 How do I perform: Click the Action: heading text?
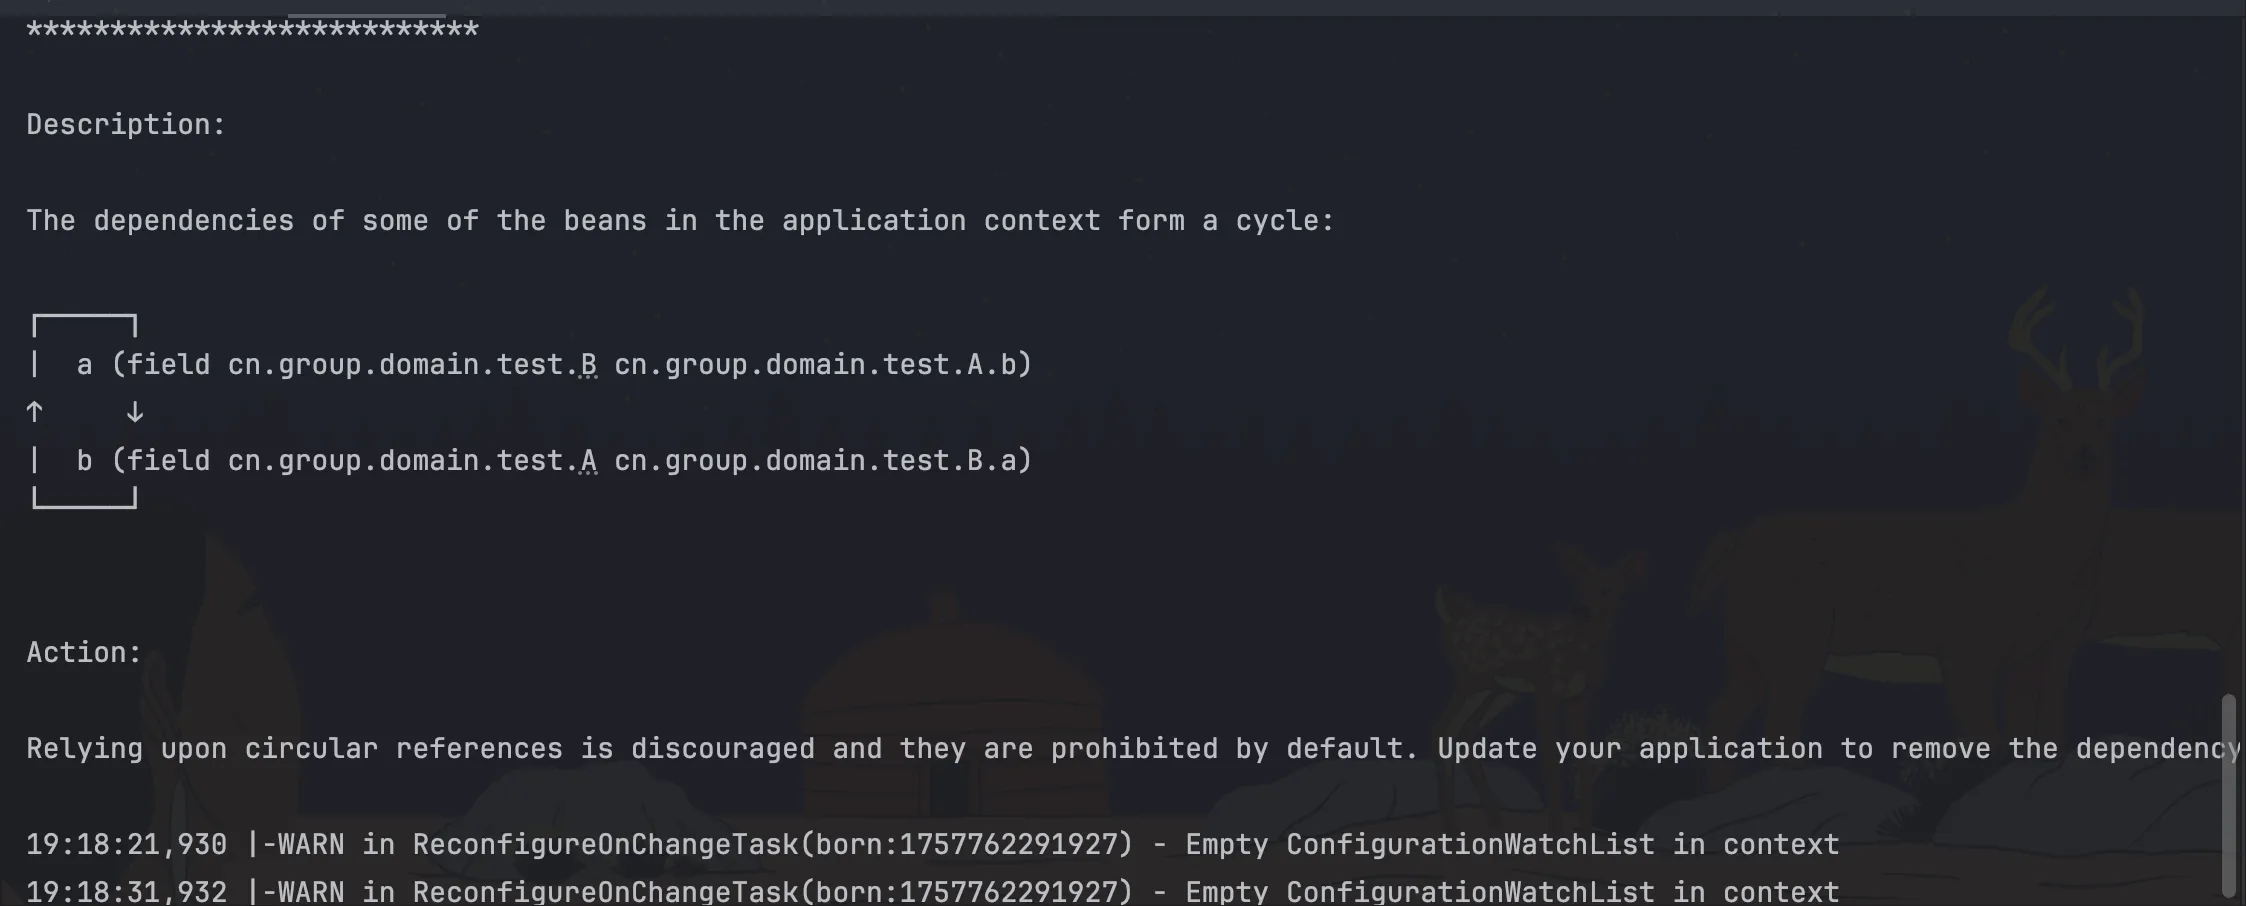tap(84, 653)
